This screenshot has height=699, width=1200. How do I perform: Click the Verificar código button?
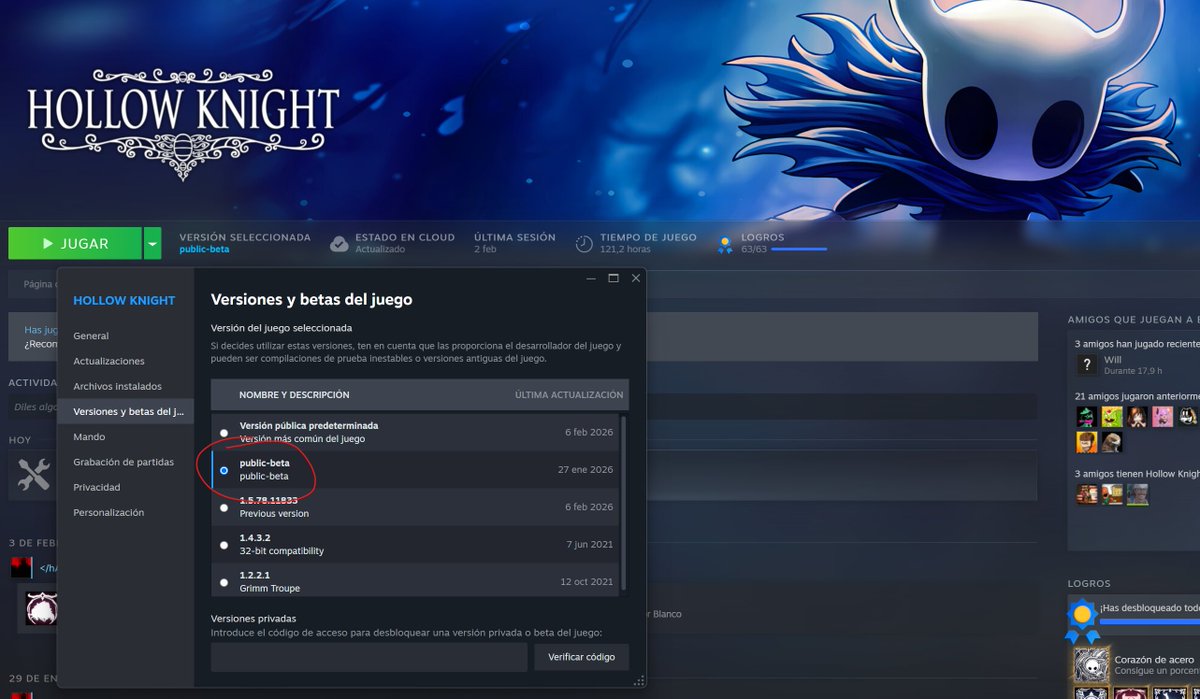(581, 657)
